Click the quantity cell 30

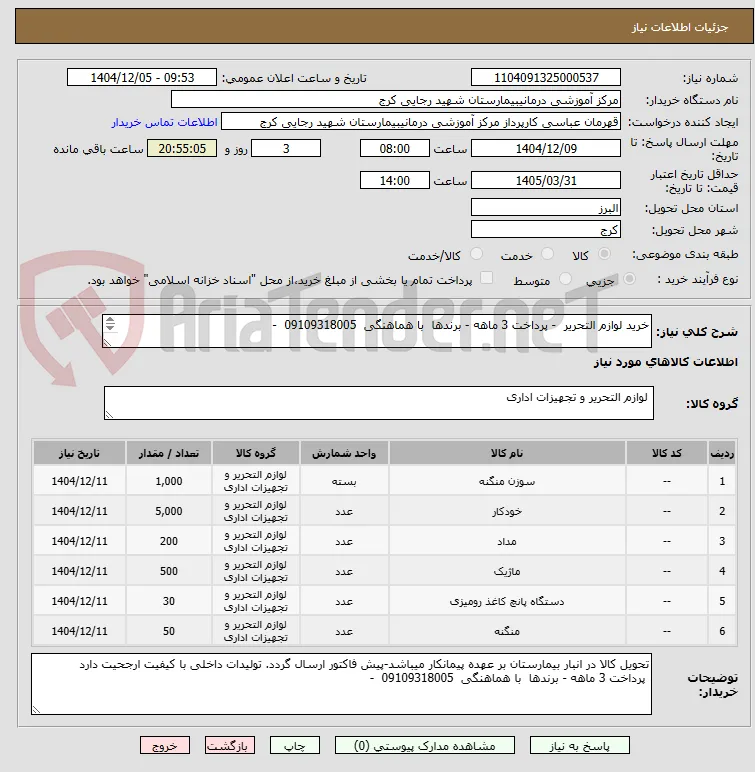pyautogui.click(x=169, y=601)
